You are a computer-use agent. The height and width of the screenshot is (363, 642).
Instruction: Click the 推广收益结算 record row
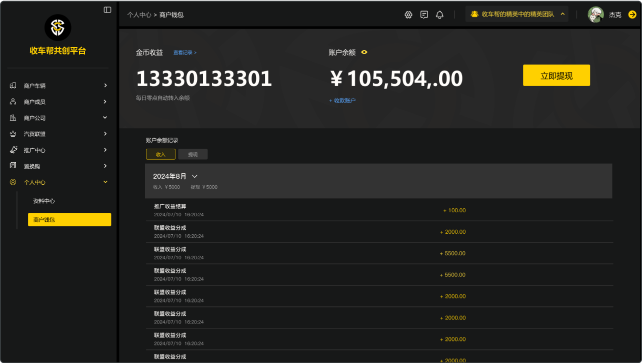(x=379, y=210)
